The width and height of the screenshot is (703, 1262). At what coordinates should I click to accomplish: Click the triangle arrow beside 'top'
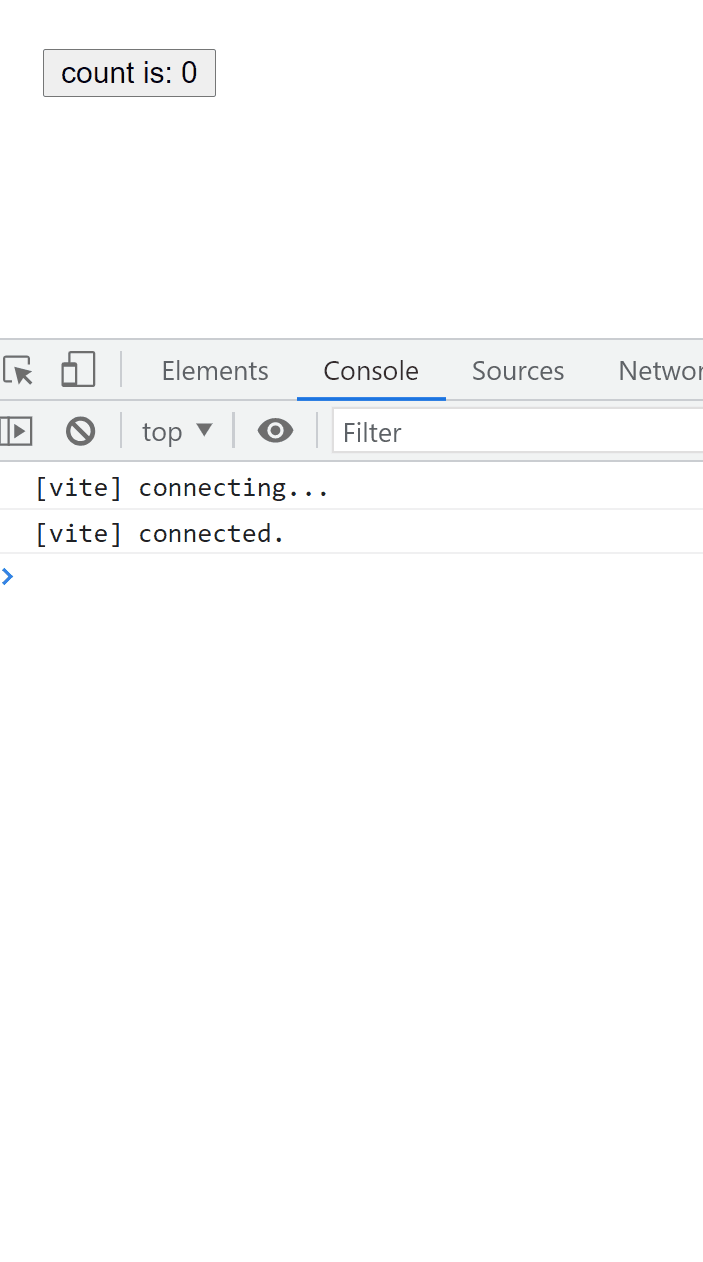click(x=204, y=430)
